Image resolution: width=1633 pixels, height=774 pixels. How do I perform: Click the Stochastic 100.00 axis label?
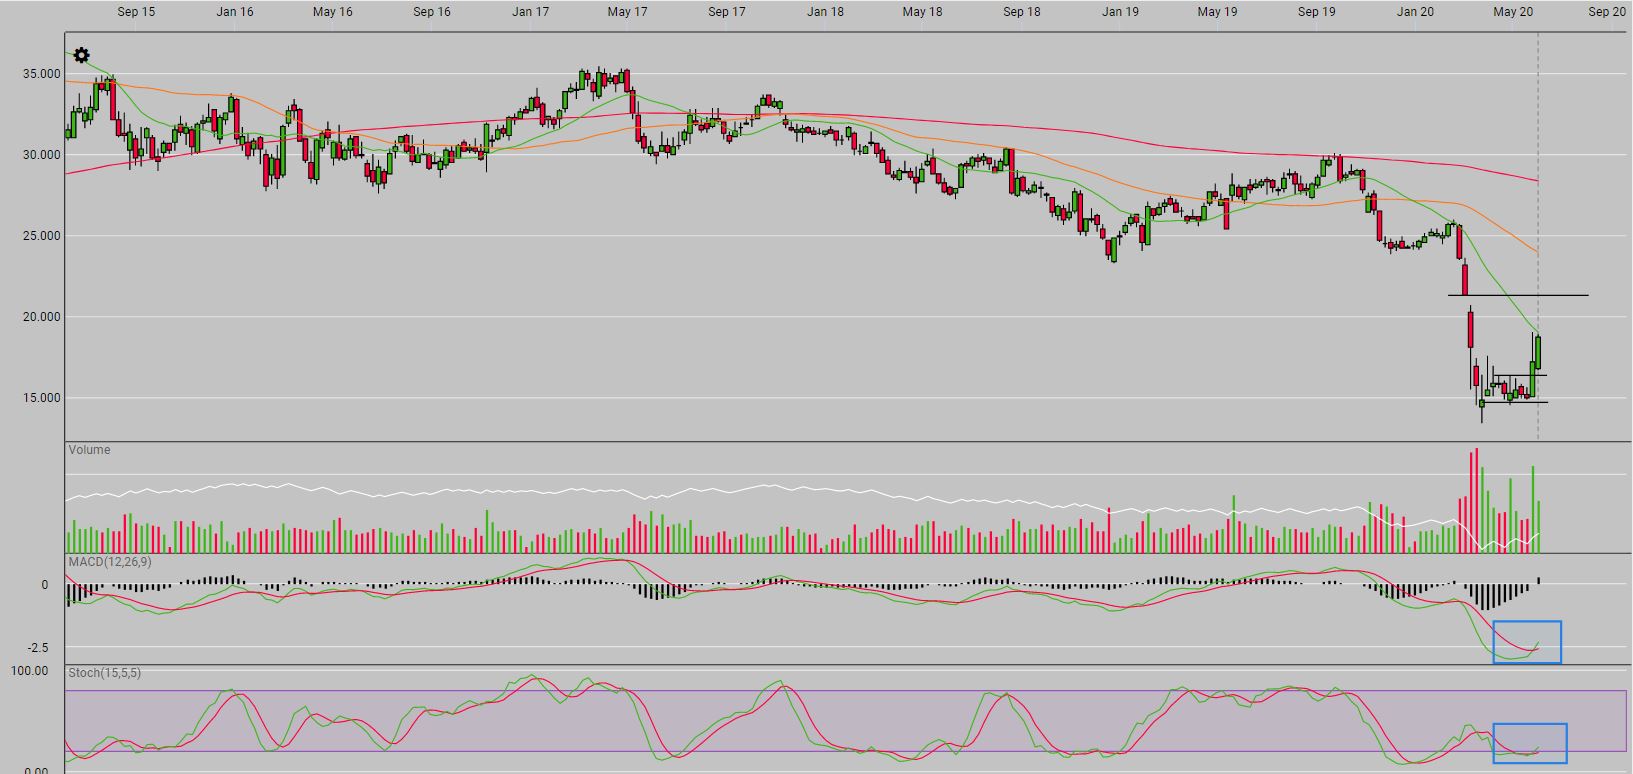[29, 671]
